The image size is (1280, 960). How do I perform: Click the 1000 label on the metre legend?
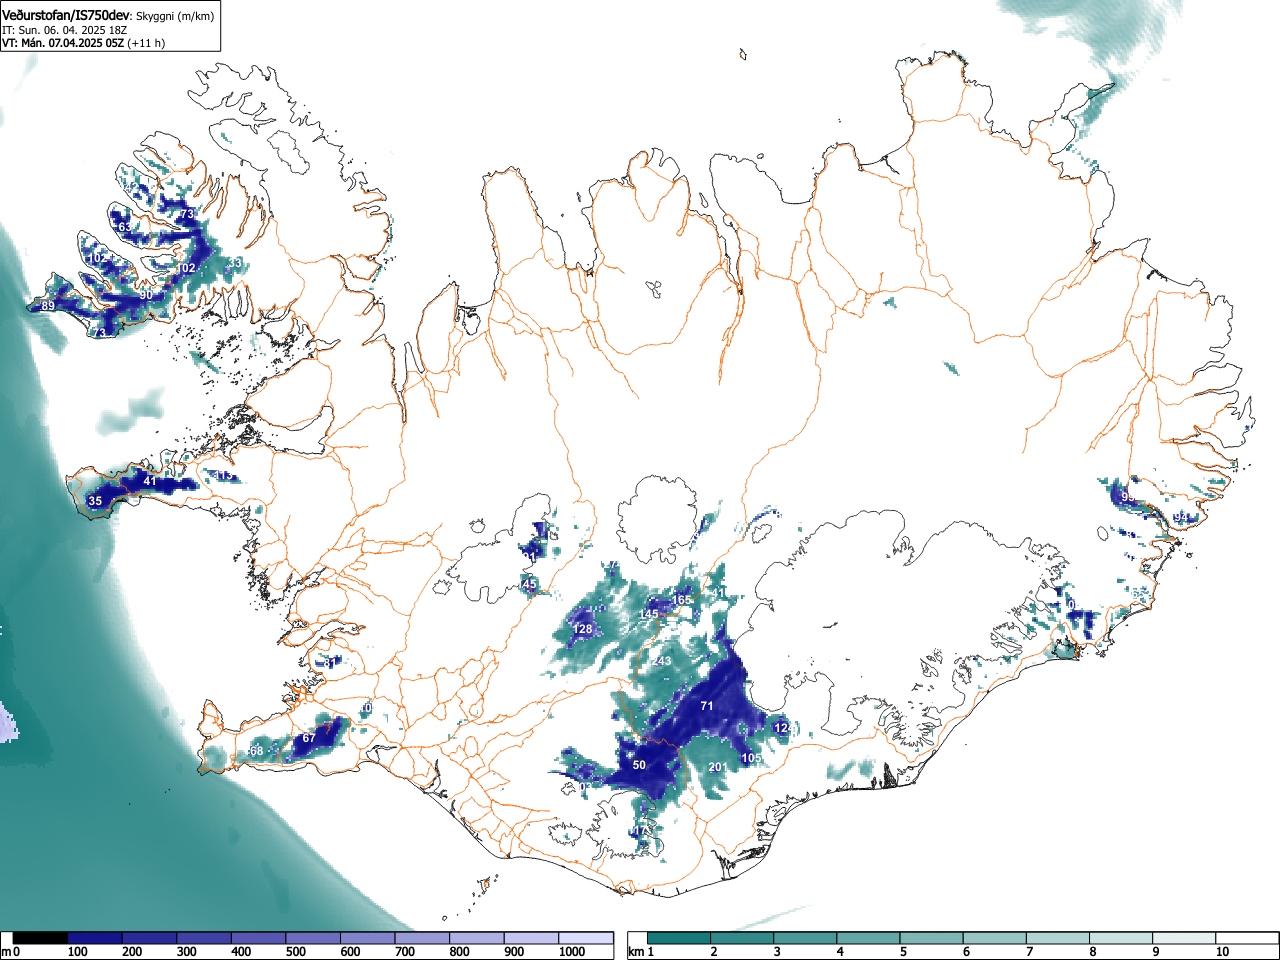[x=571, y=952]
